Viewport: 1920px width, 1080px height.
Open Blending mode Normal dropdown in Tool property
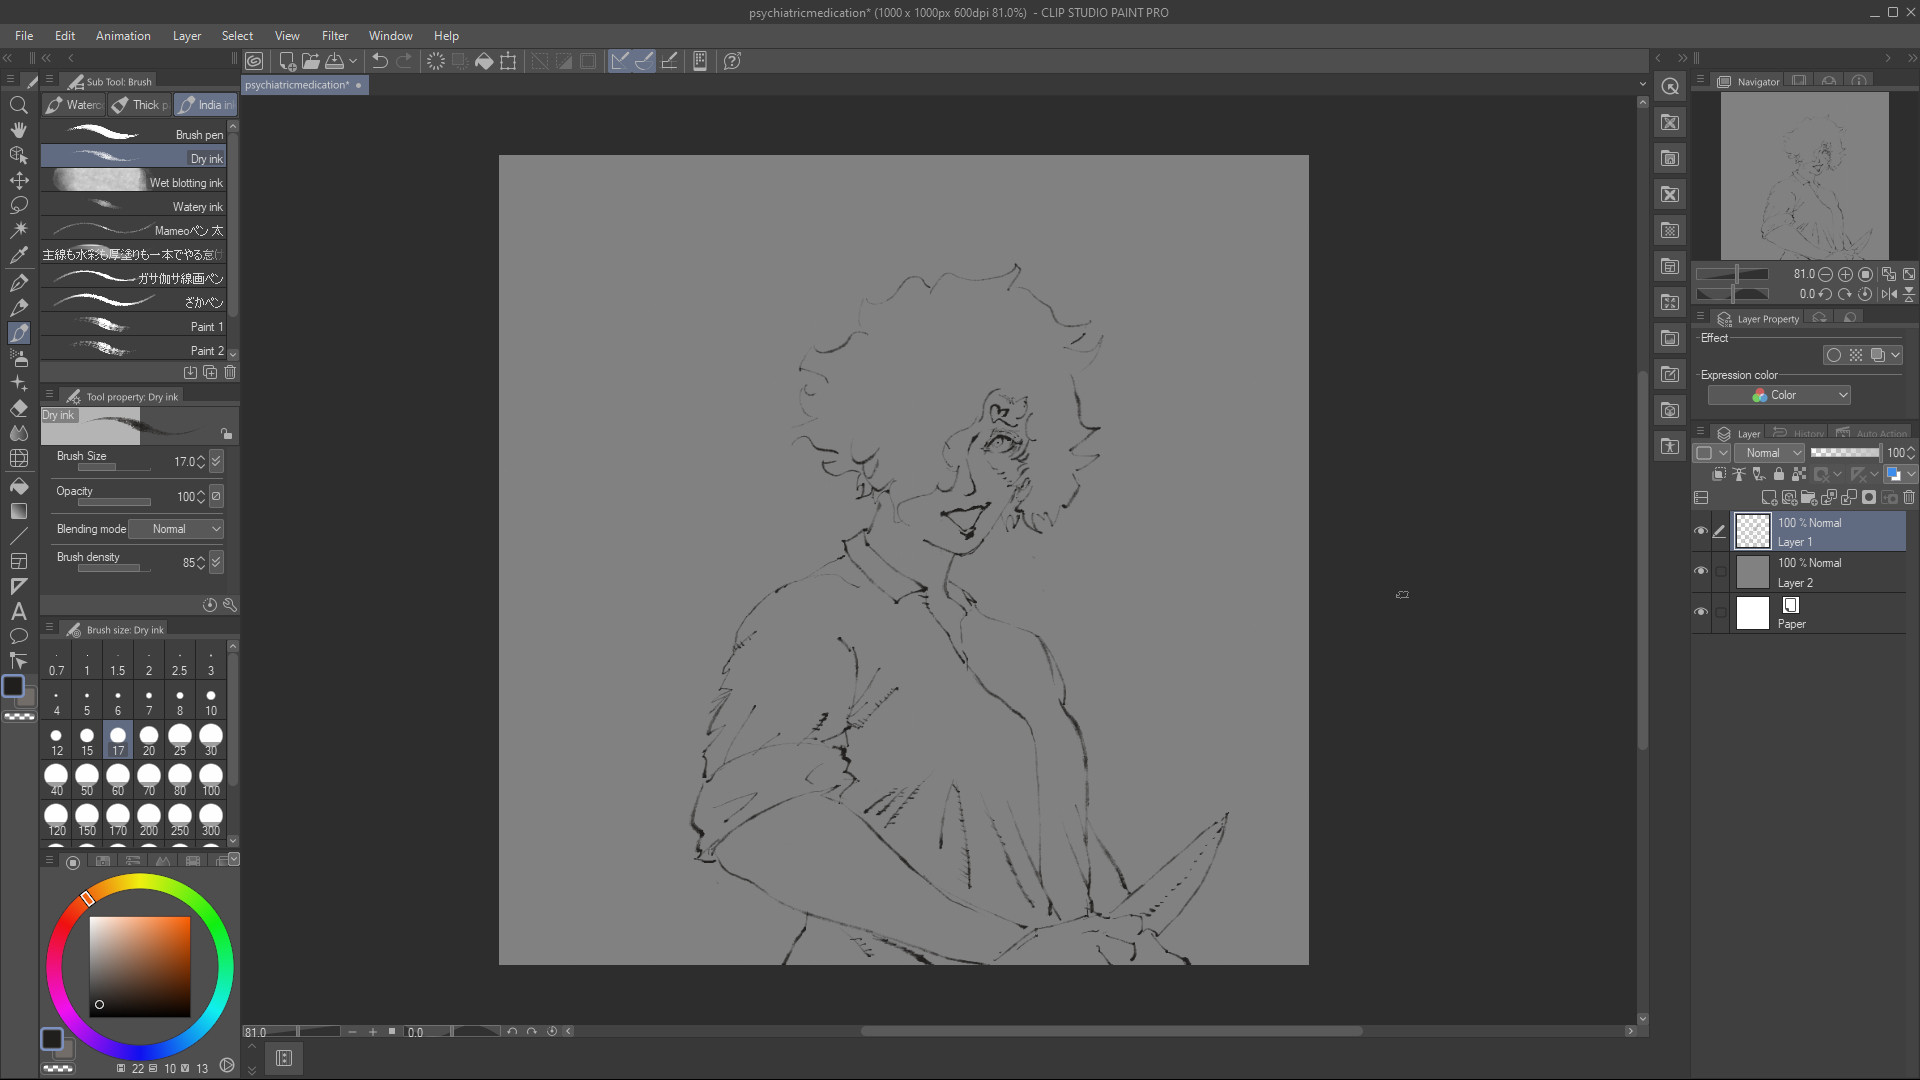click(175, 529)
